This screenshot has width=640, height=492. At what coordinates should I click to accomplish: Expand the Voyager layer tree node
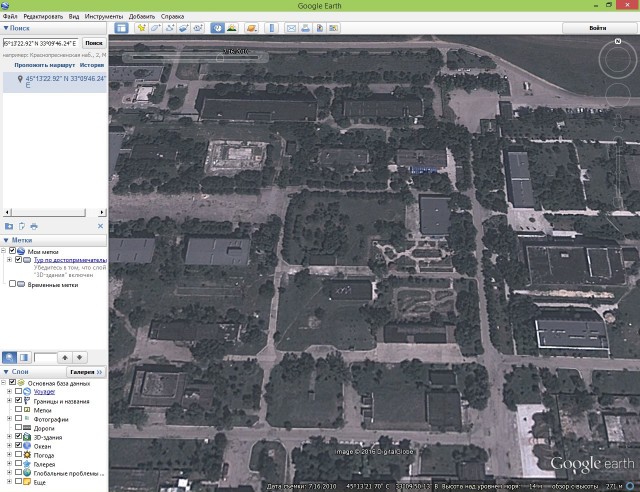(x=9, y=391)
